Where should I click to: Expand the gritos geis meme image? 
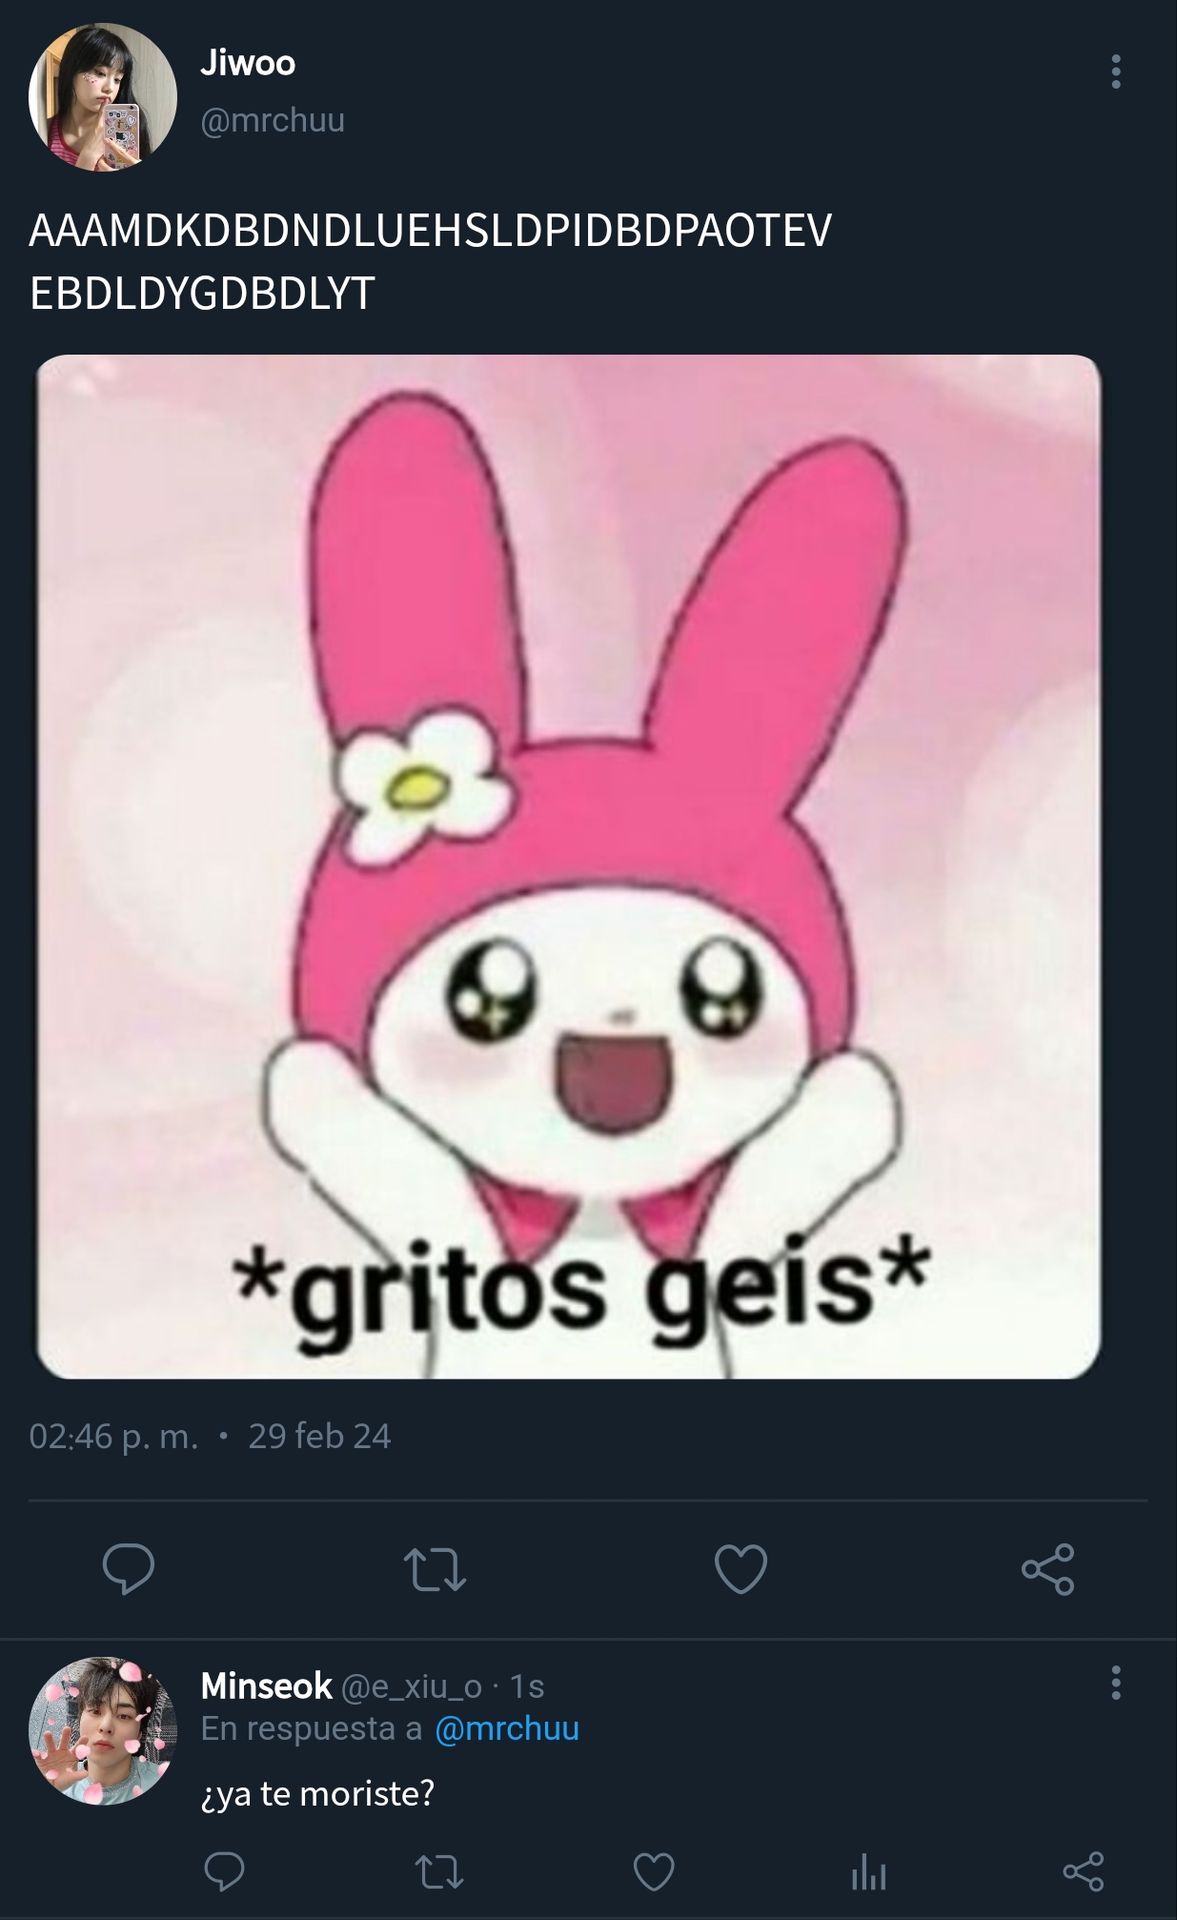569,867
